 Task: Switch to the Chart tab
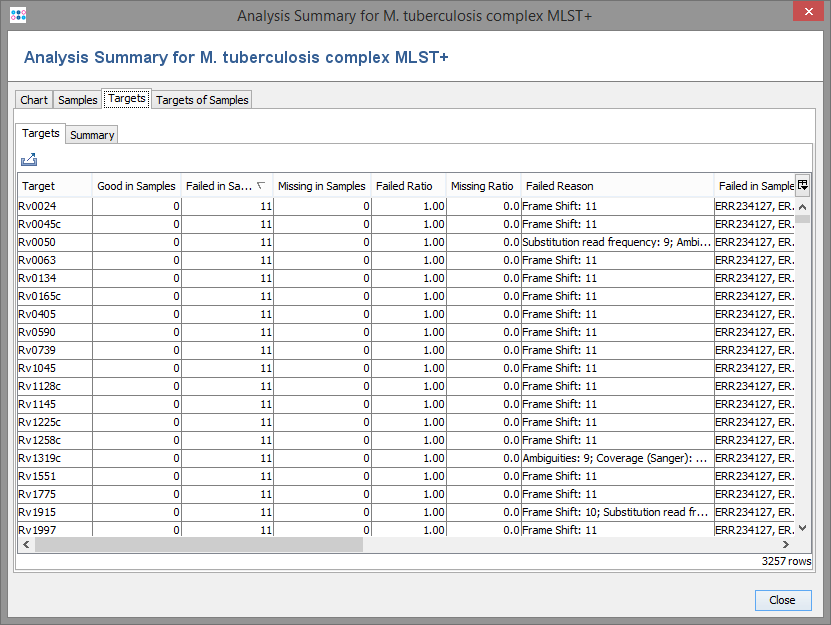click(x=34, y=100)
